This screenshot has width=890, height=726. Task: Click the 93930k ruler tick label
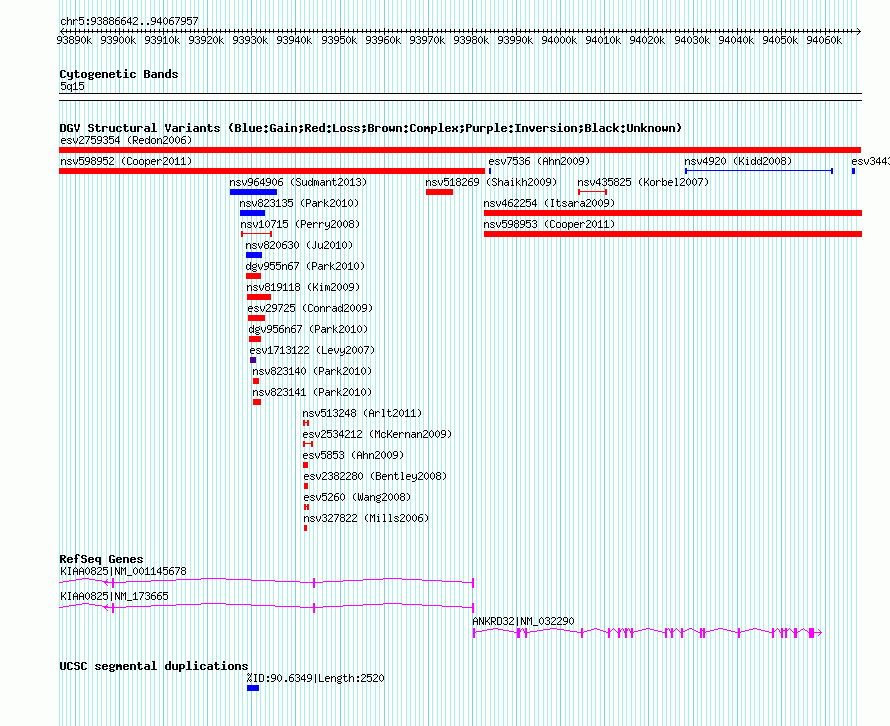[x=250, y=40]
